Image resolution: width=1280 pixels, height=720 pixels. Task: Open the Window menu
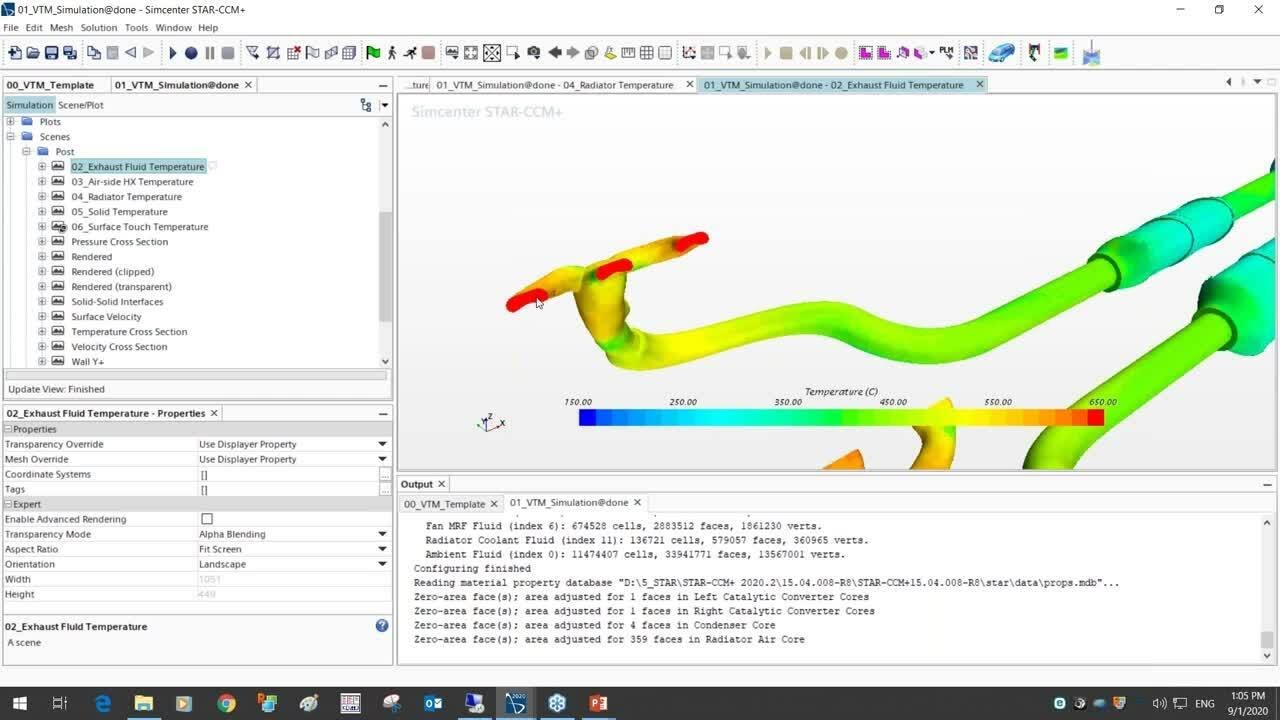(173, 28)
